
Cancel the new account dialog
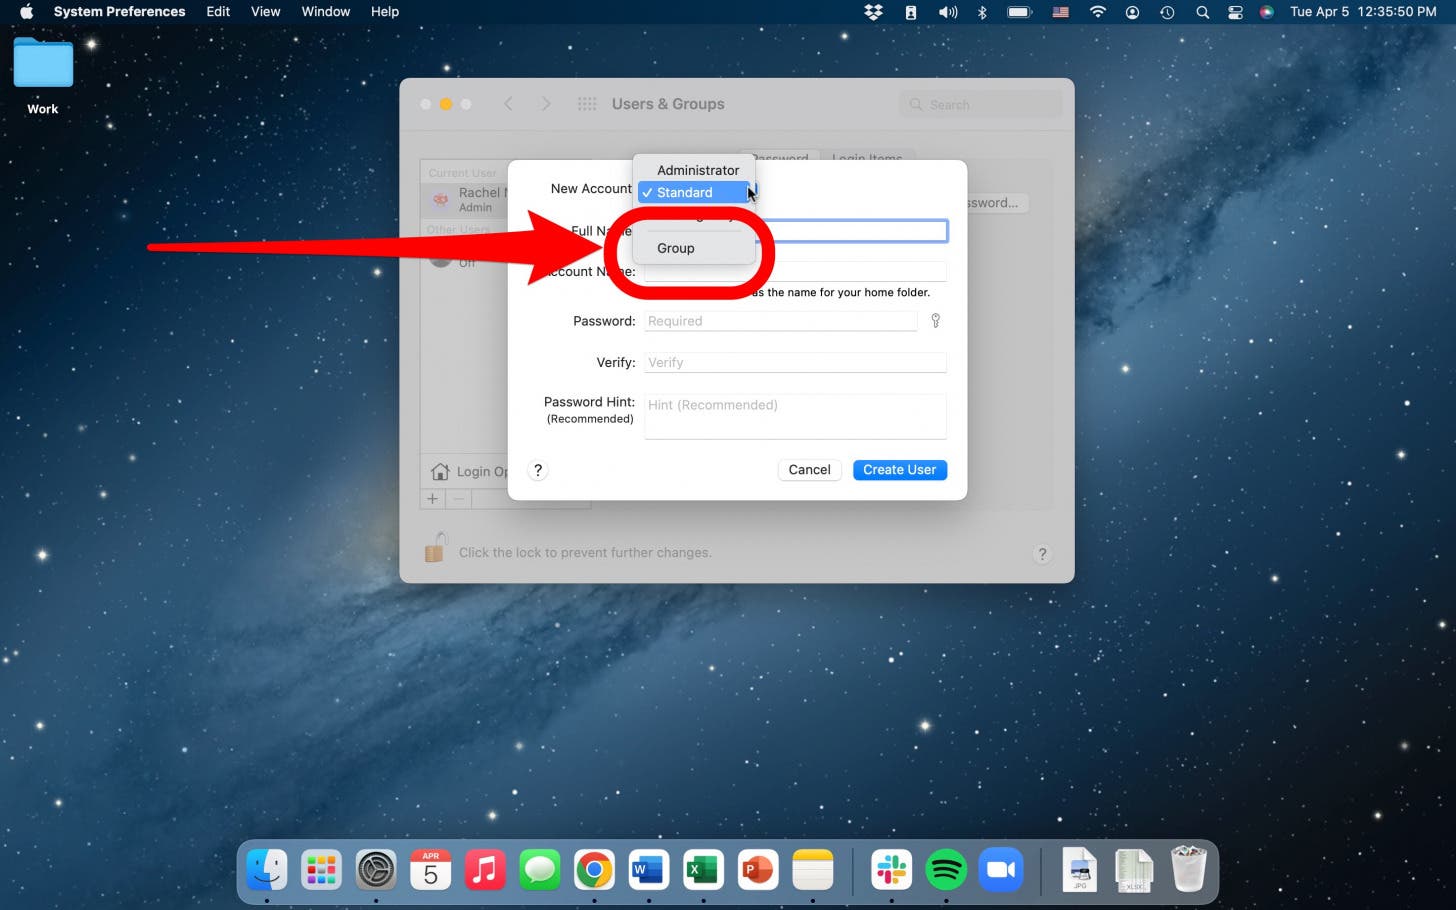809,470
